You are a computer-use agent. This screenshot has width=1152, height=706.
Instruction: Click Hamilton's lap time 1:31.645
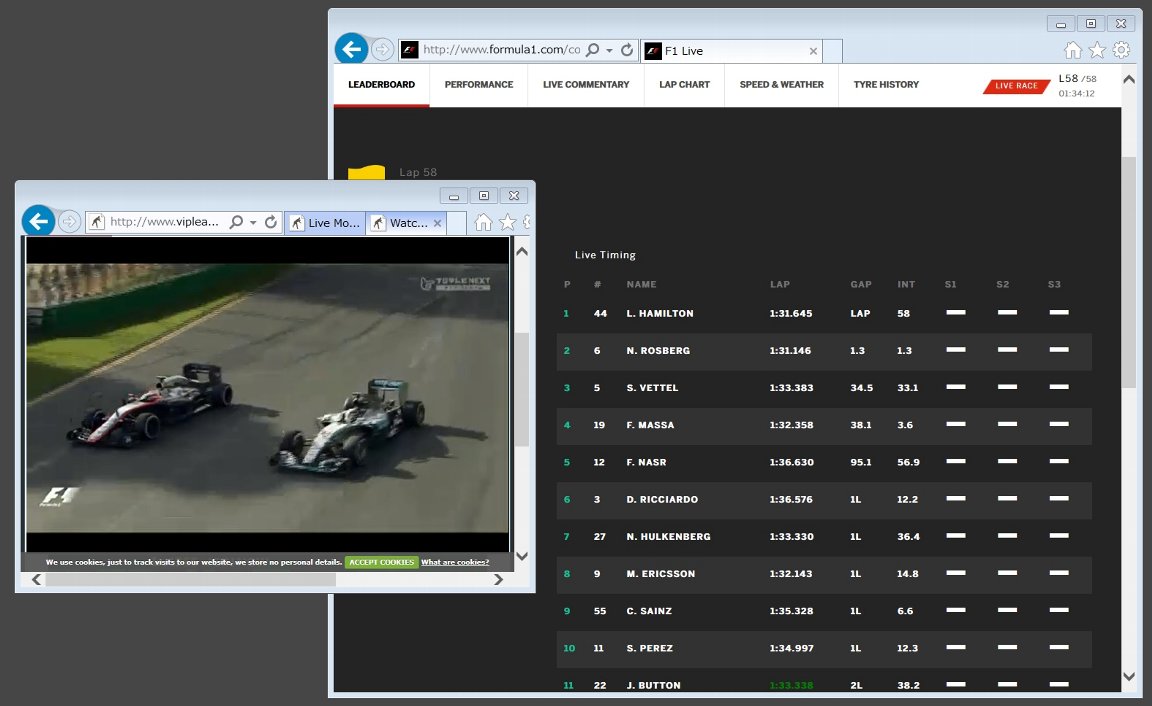tap(791, 314)
